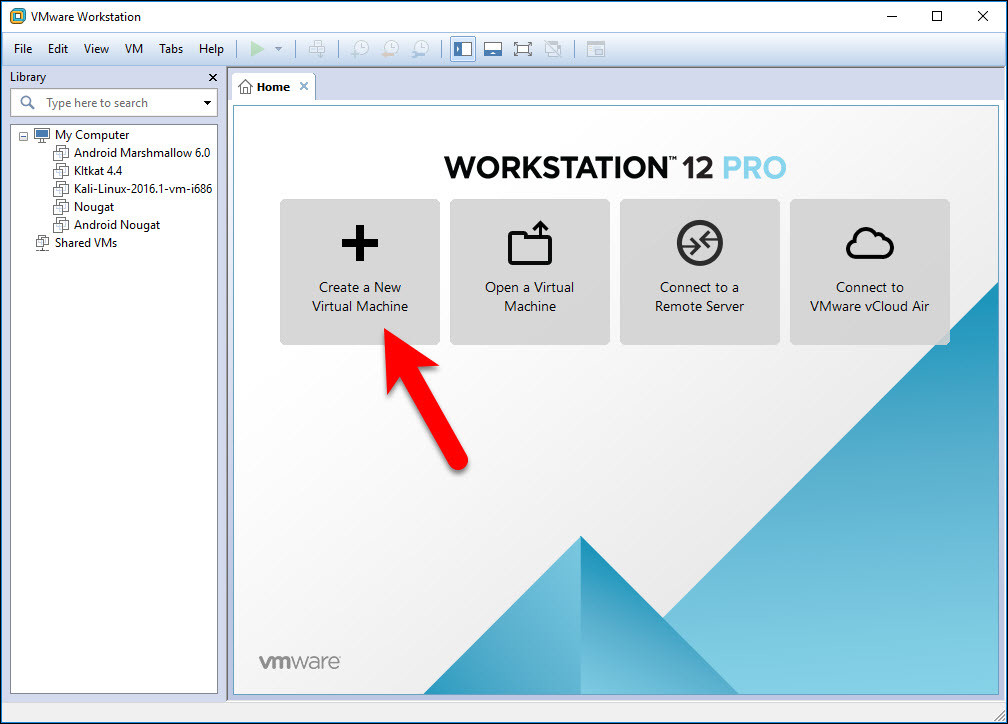Click the console view toolbar icon

[596, 49]
